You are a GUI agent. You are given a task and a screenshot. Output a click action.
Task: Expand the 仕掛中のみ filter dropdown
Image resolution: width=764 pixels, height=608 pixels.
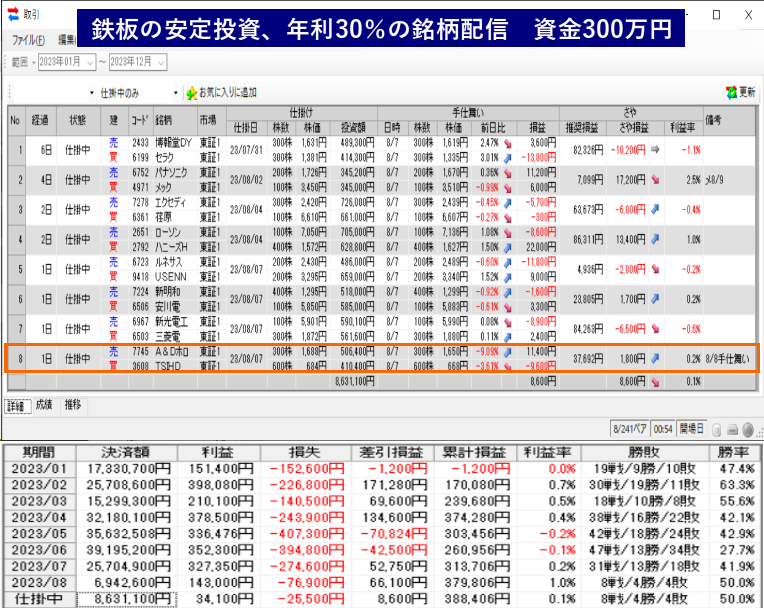176,93
